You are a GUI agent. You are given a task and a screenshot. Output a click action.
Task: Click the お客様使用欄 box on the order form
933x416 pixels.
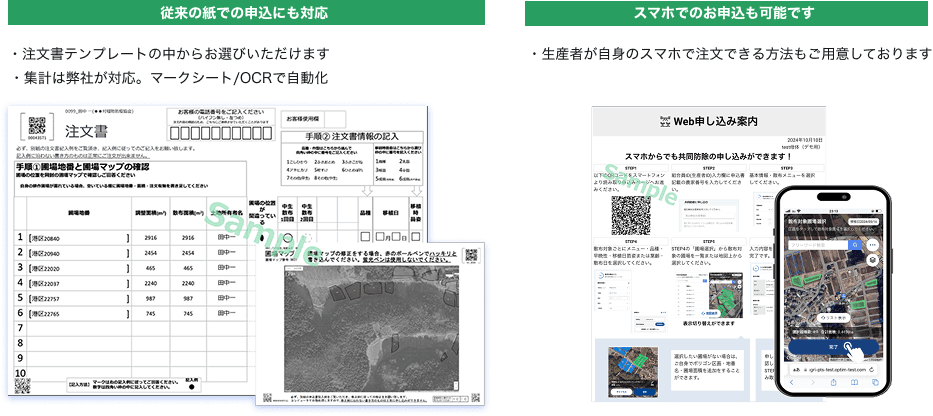click(x=315, y=119)
